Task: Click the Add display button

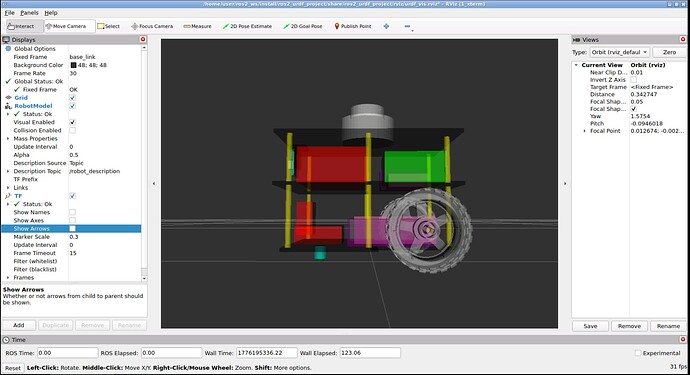Action: [19, 325]
